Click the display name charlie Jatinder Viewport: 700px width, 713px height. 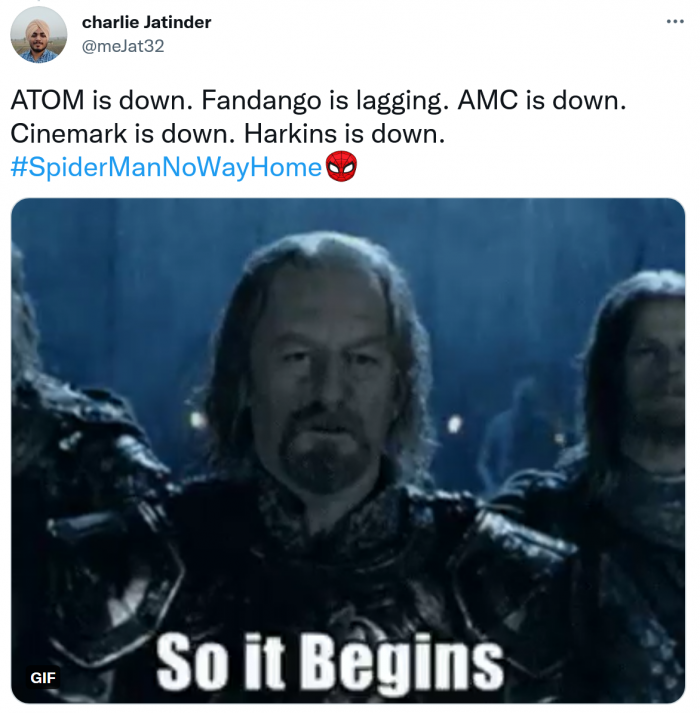pyautogui.click(x=146, y=22)
